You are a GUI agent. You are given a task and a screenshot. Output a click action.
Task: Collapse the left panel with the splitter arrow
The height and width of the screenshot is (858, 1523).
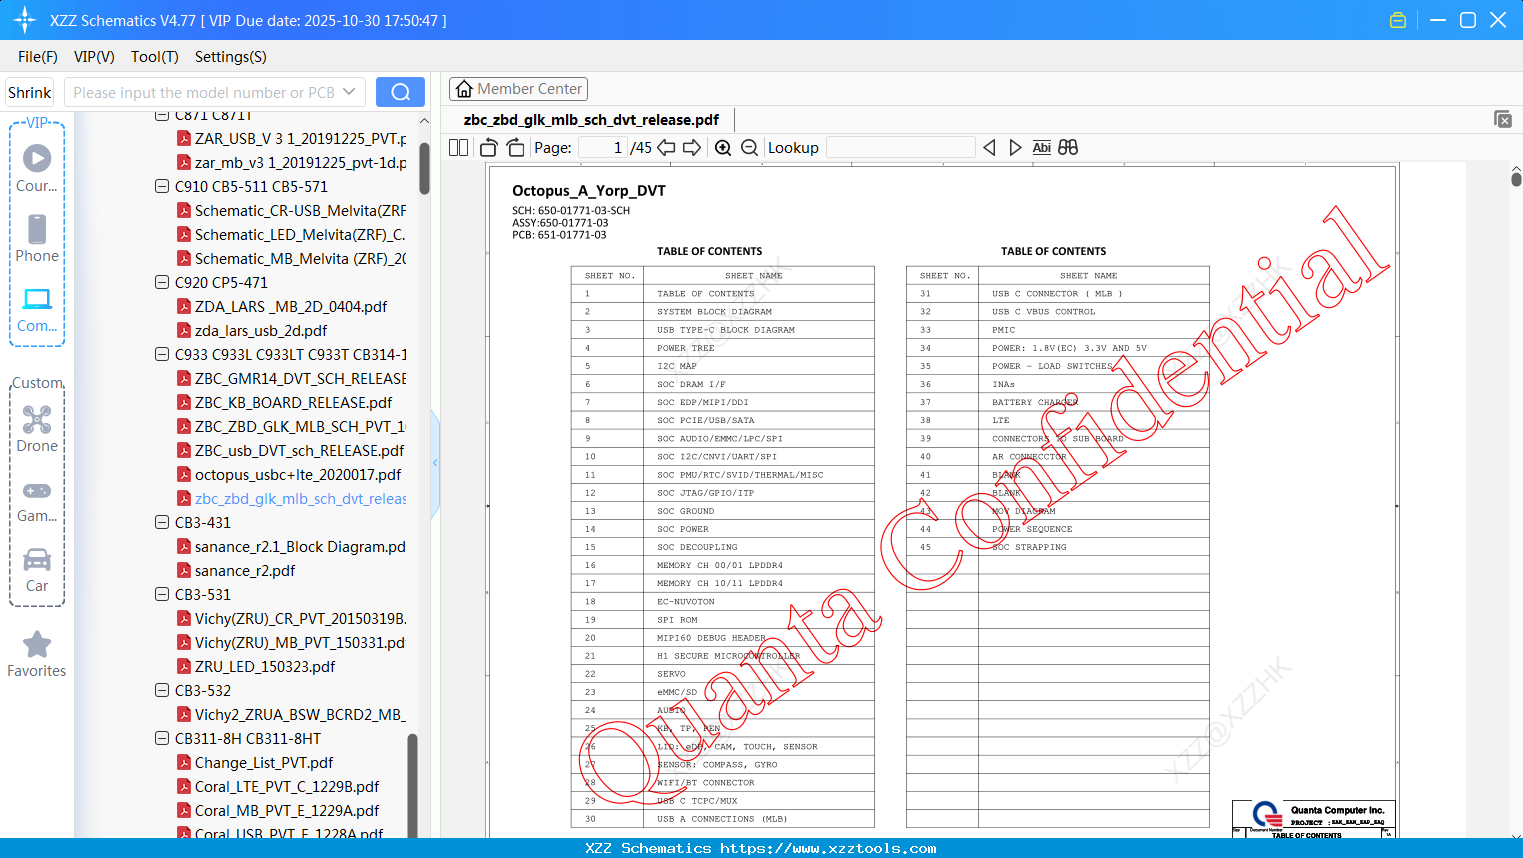point(435,462)
